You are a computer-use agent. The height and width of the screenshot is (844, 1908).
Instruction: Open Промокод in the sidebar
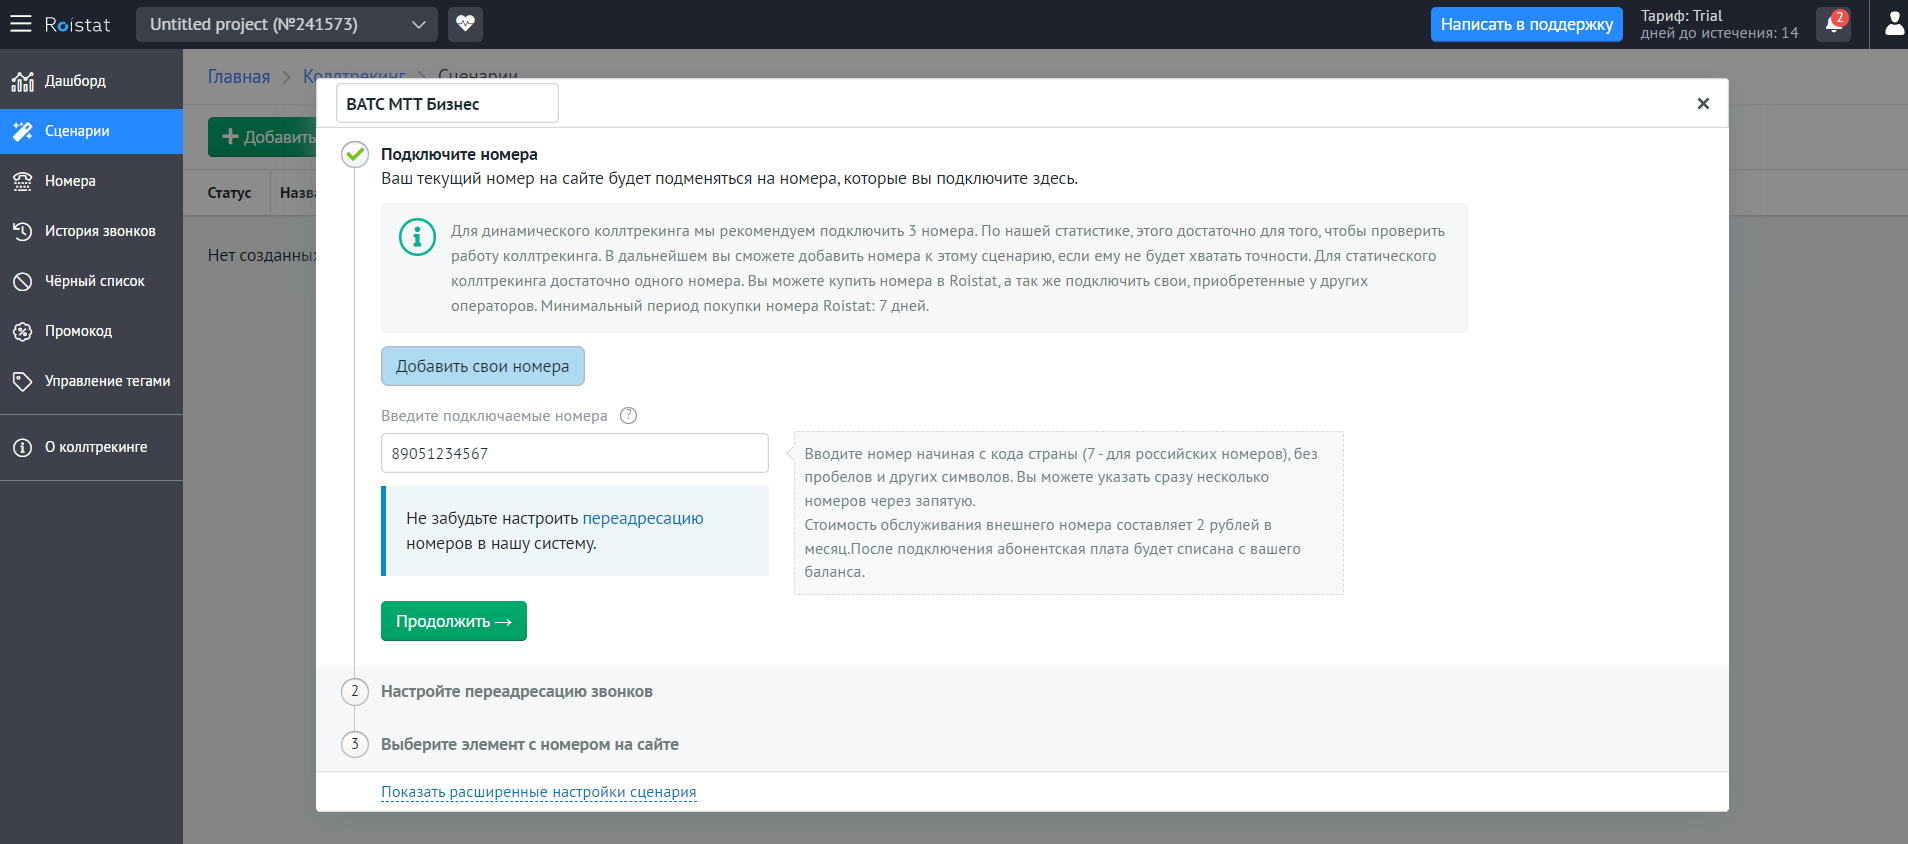coord(78,331)
